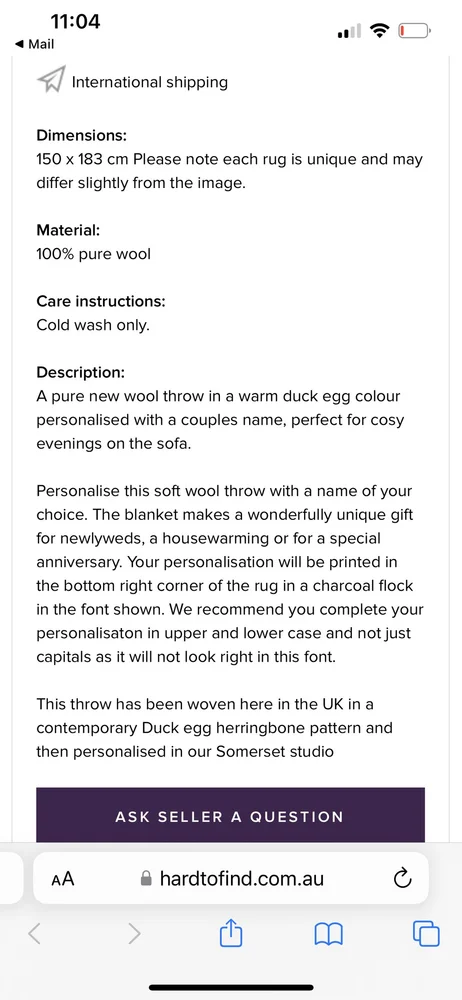This screenshot has width=462, height=1000.
Task: Return to the Mail app
Action: [34, 44]
